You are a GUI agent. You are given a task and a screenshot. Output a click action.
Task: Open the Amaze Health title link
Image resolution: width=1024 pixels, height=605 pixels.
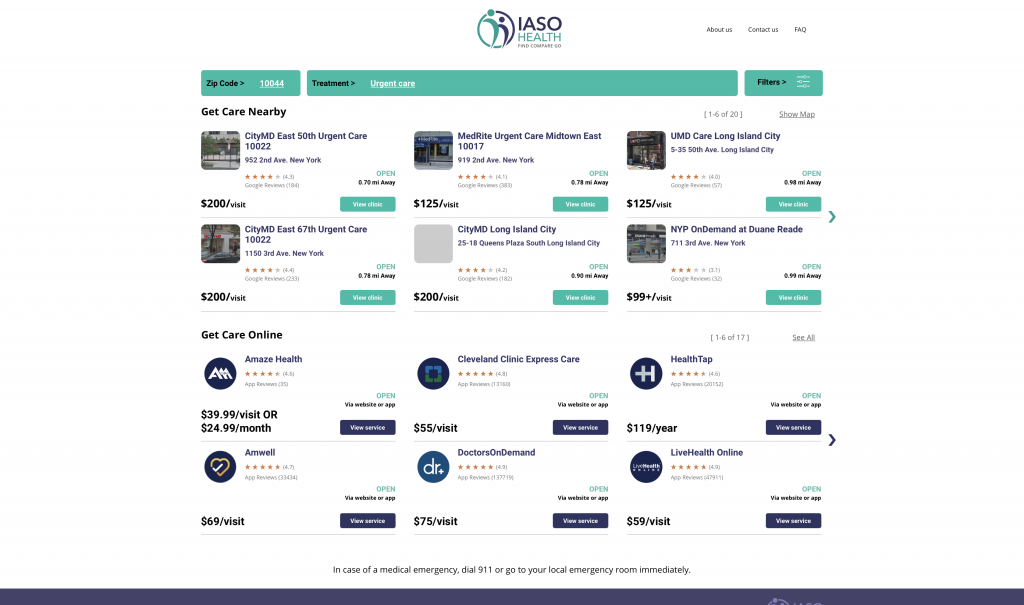click(x=273, y=359)
